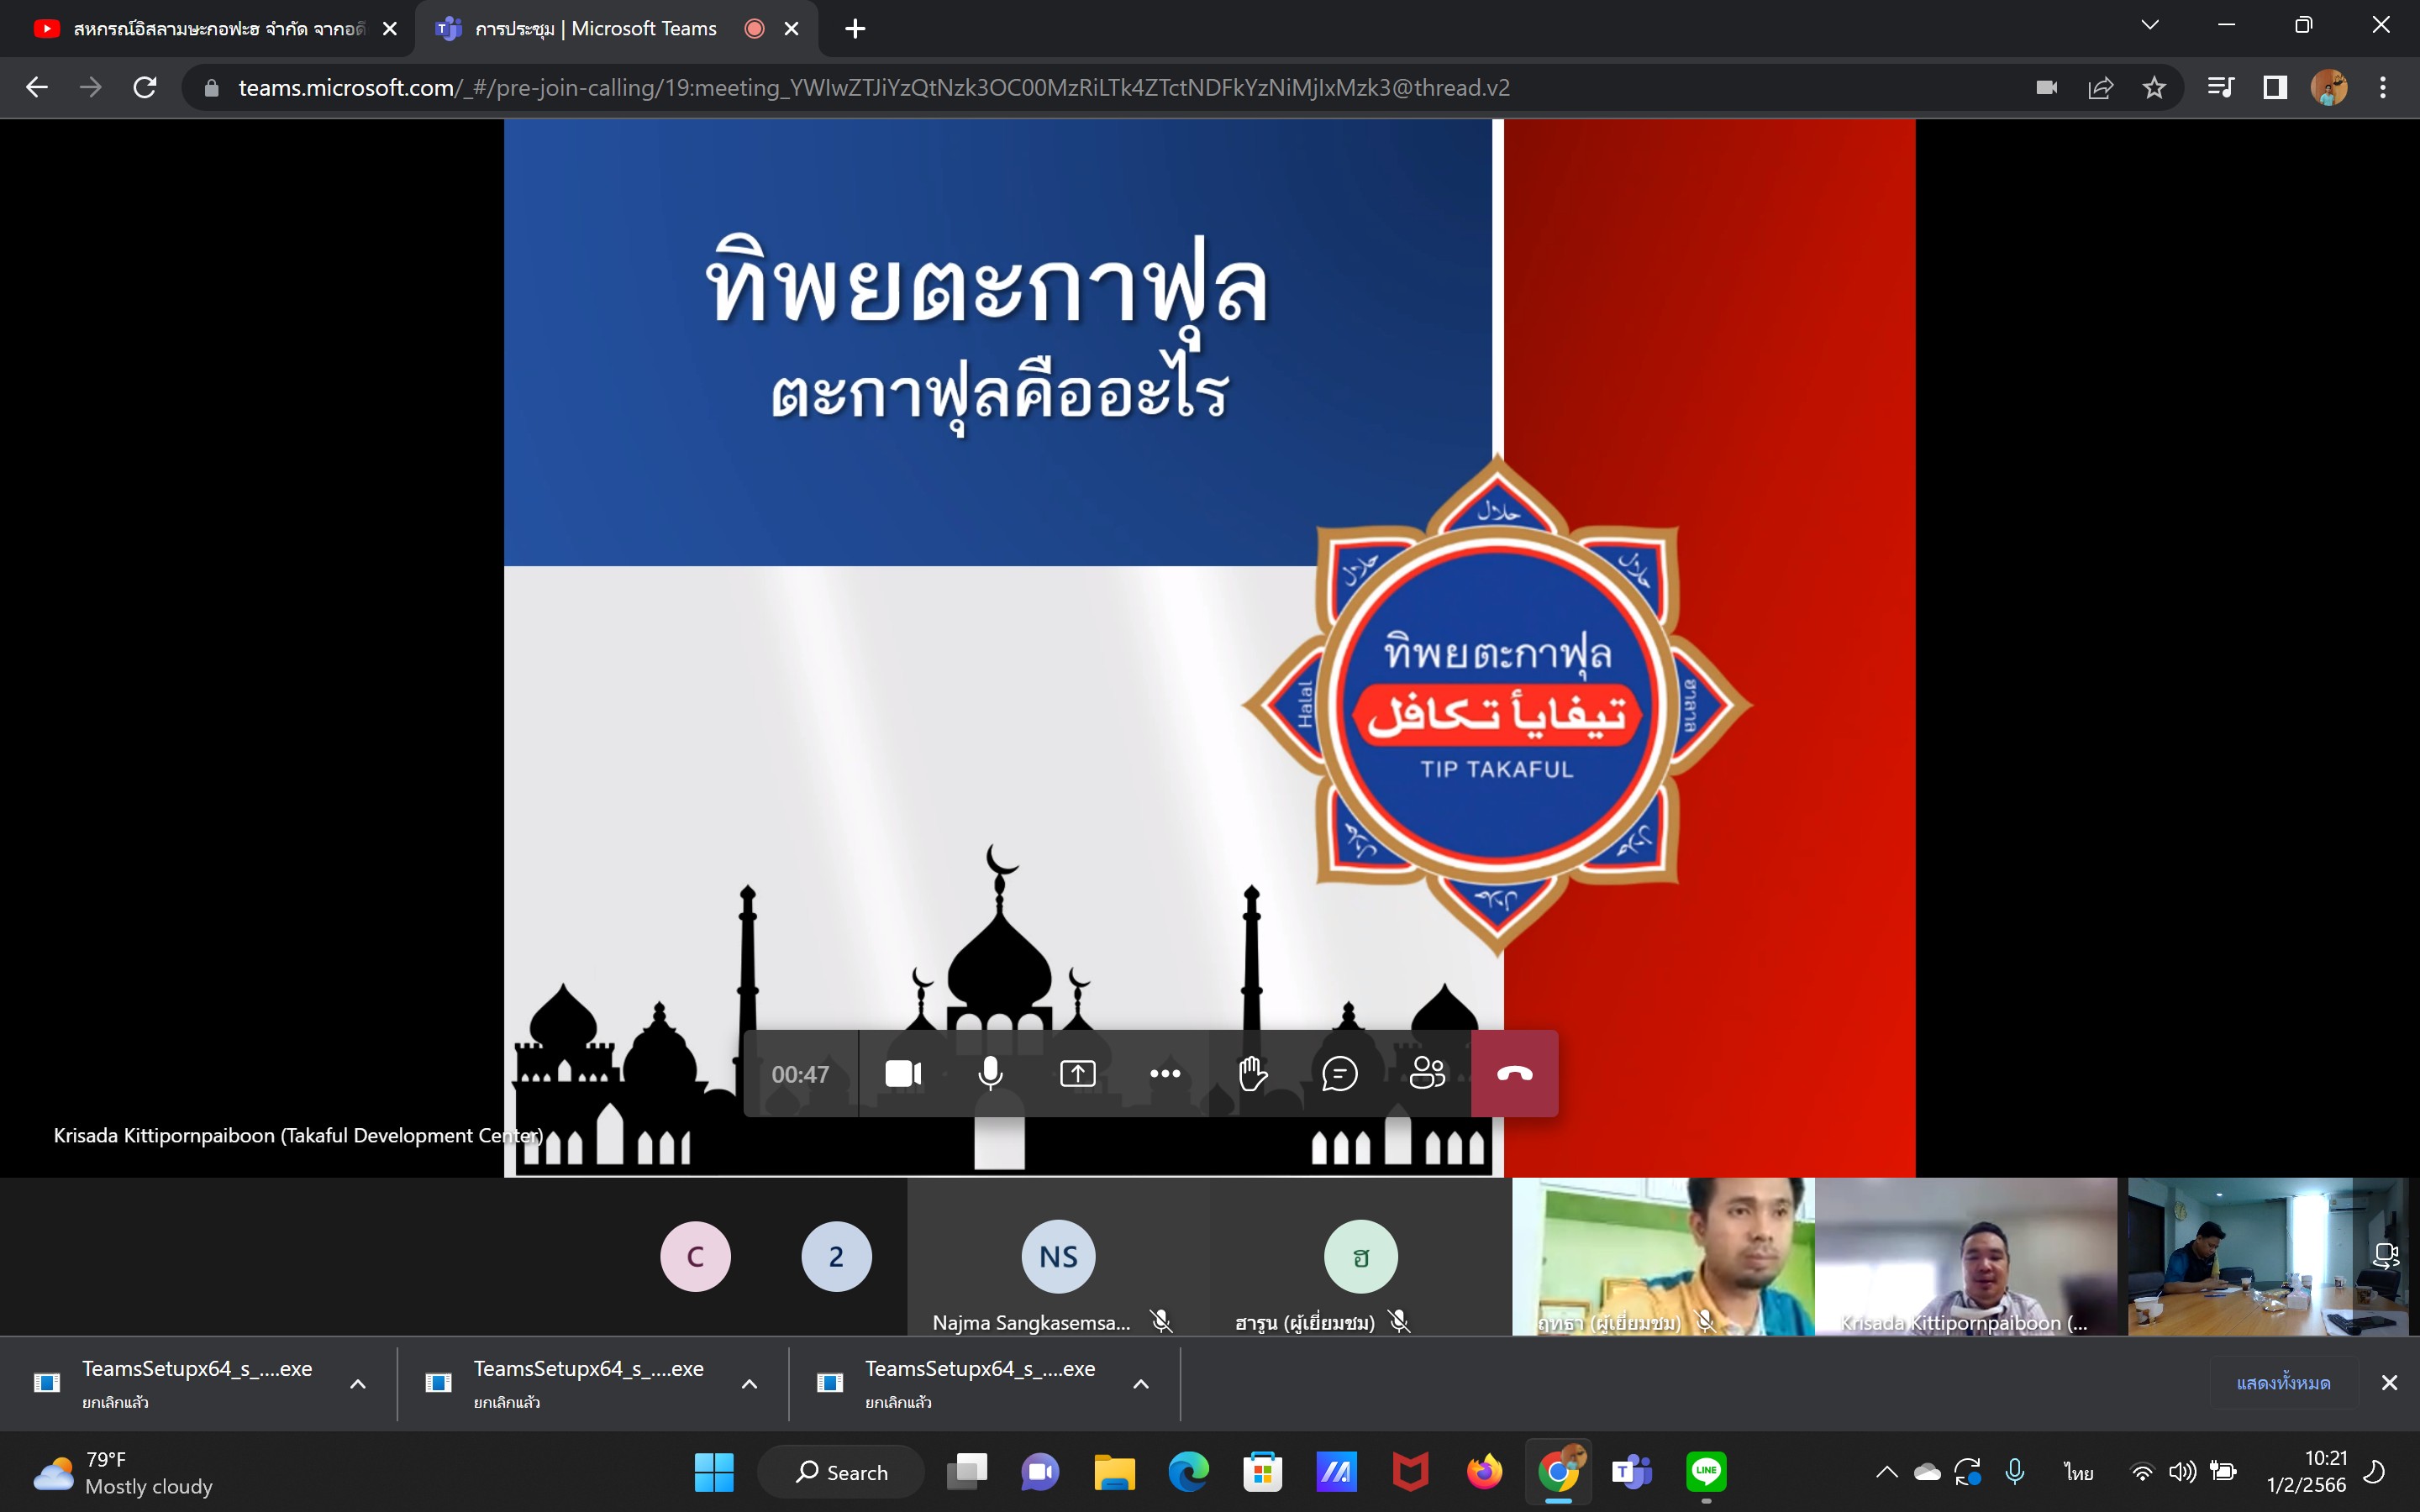
Task: Open the Chrome three-dot menu
Action: 2383,88
